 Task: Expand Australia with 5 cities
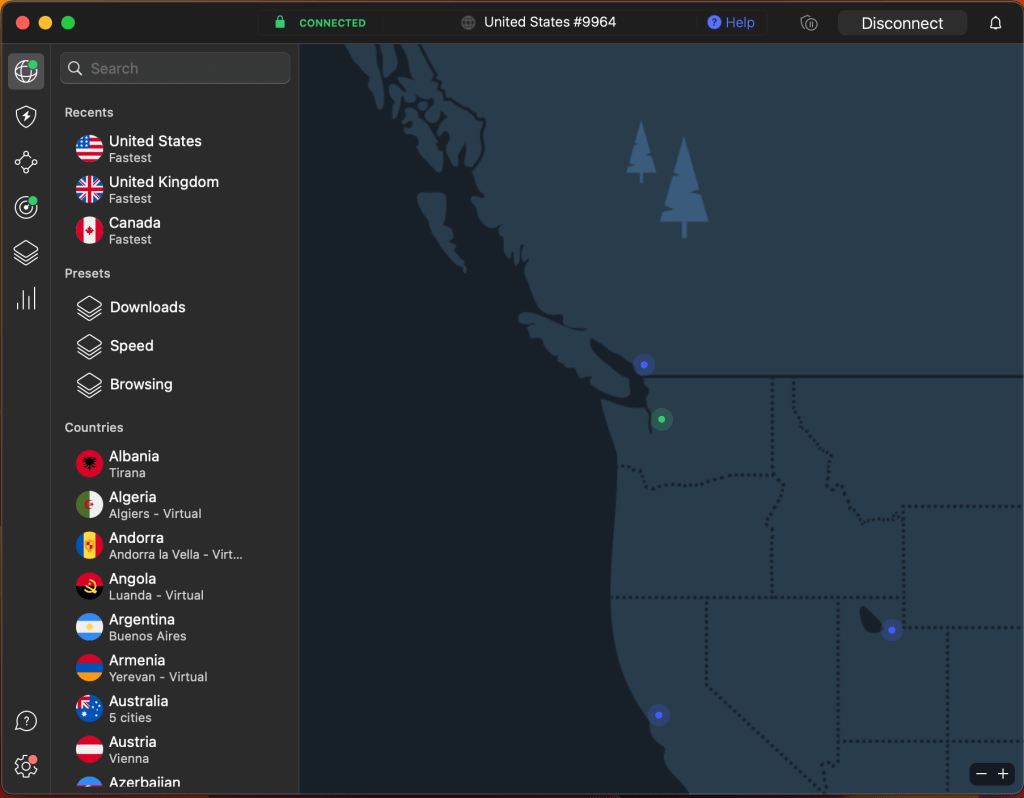[x=138, y=708]
